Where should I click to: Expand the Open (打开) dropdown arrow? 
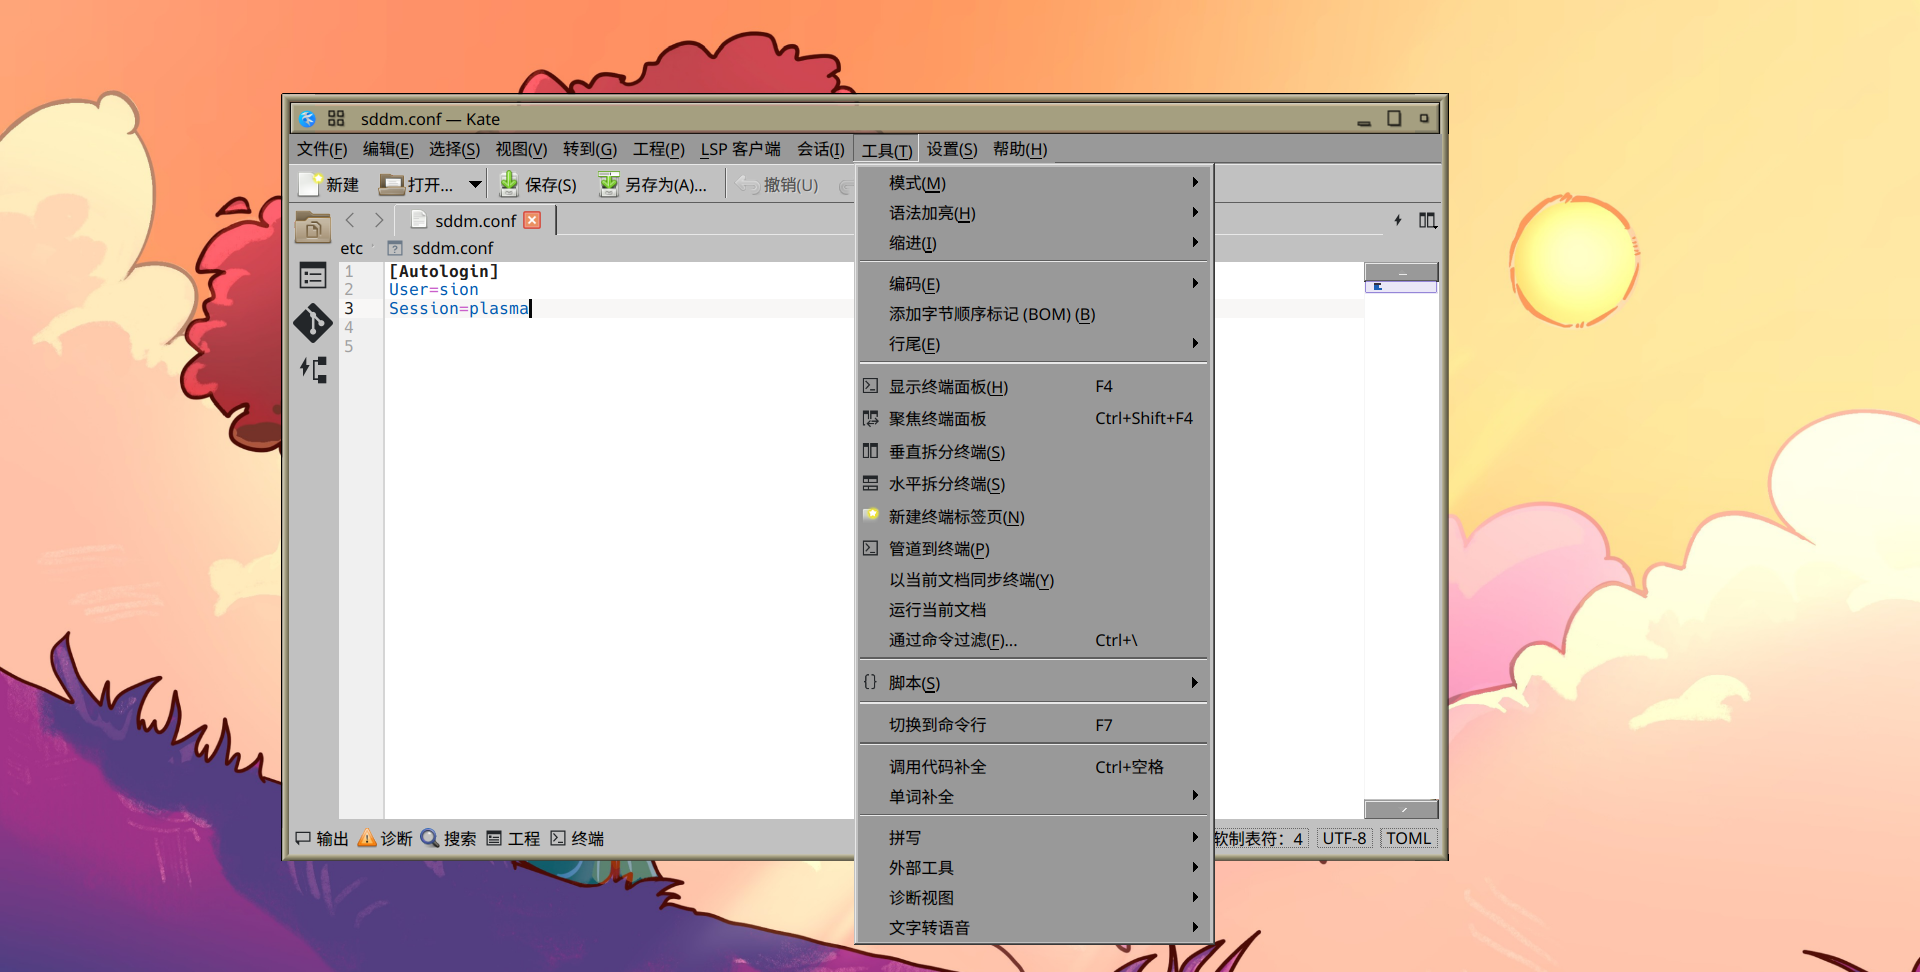[476, 184]
